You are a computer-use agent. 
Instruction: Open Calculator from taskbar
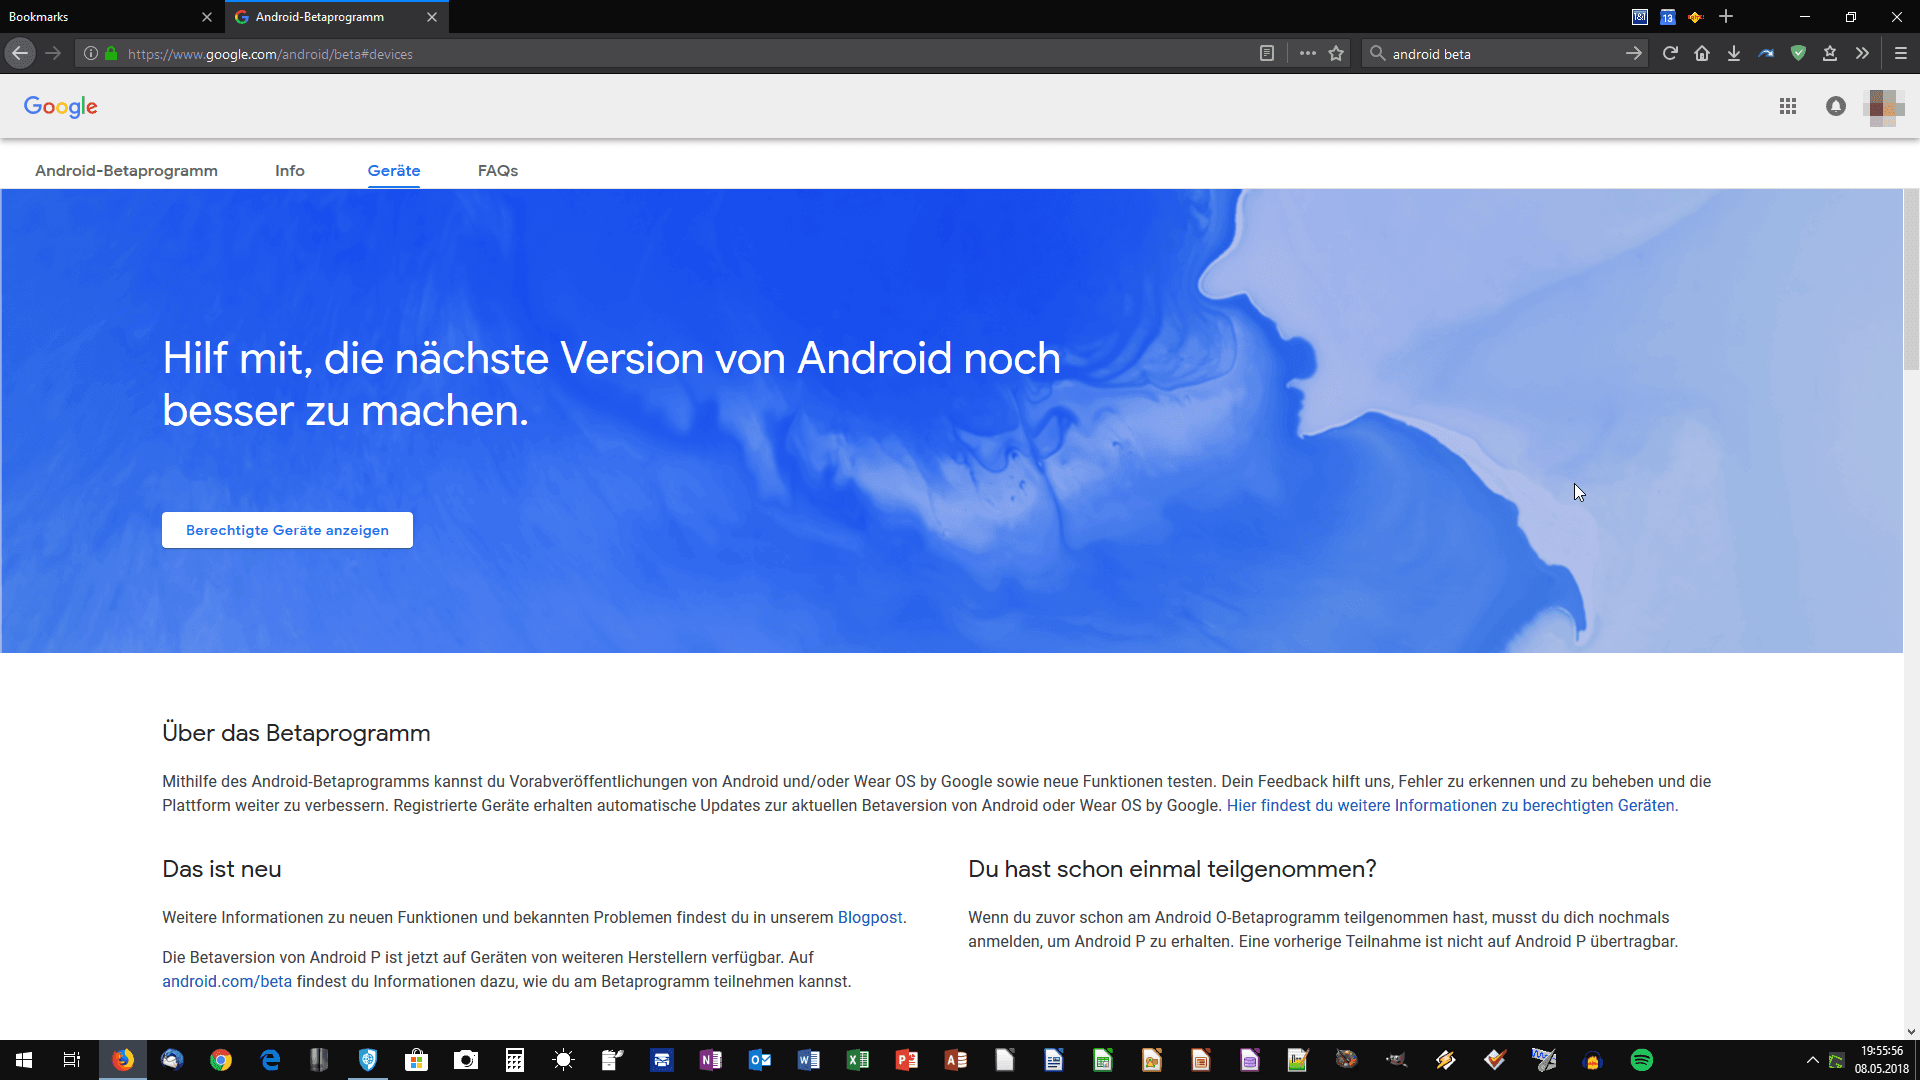[515, 1060]
